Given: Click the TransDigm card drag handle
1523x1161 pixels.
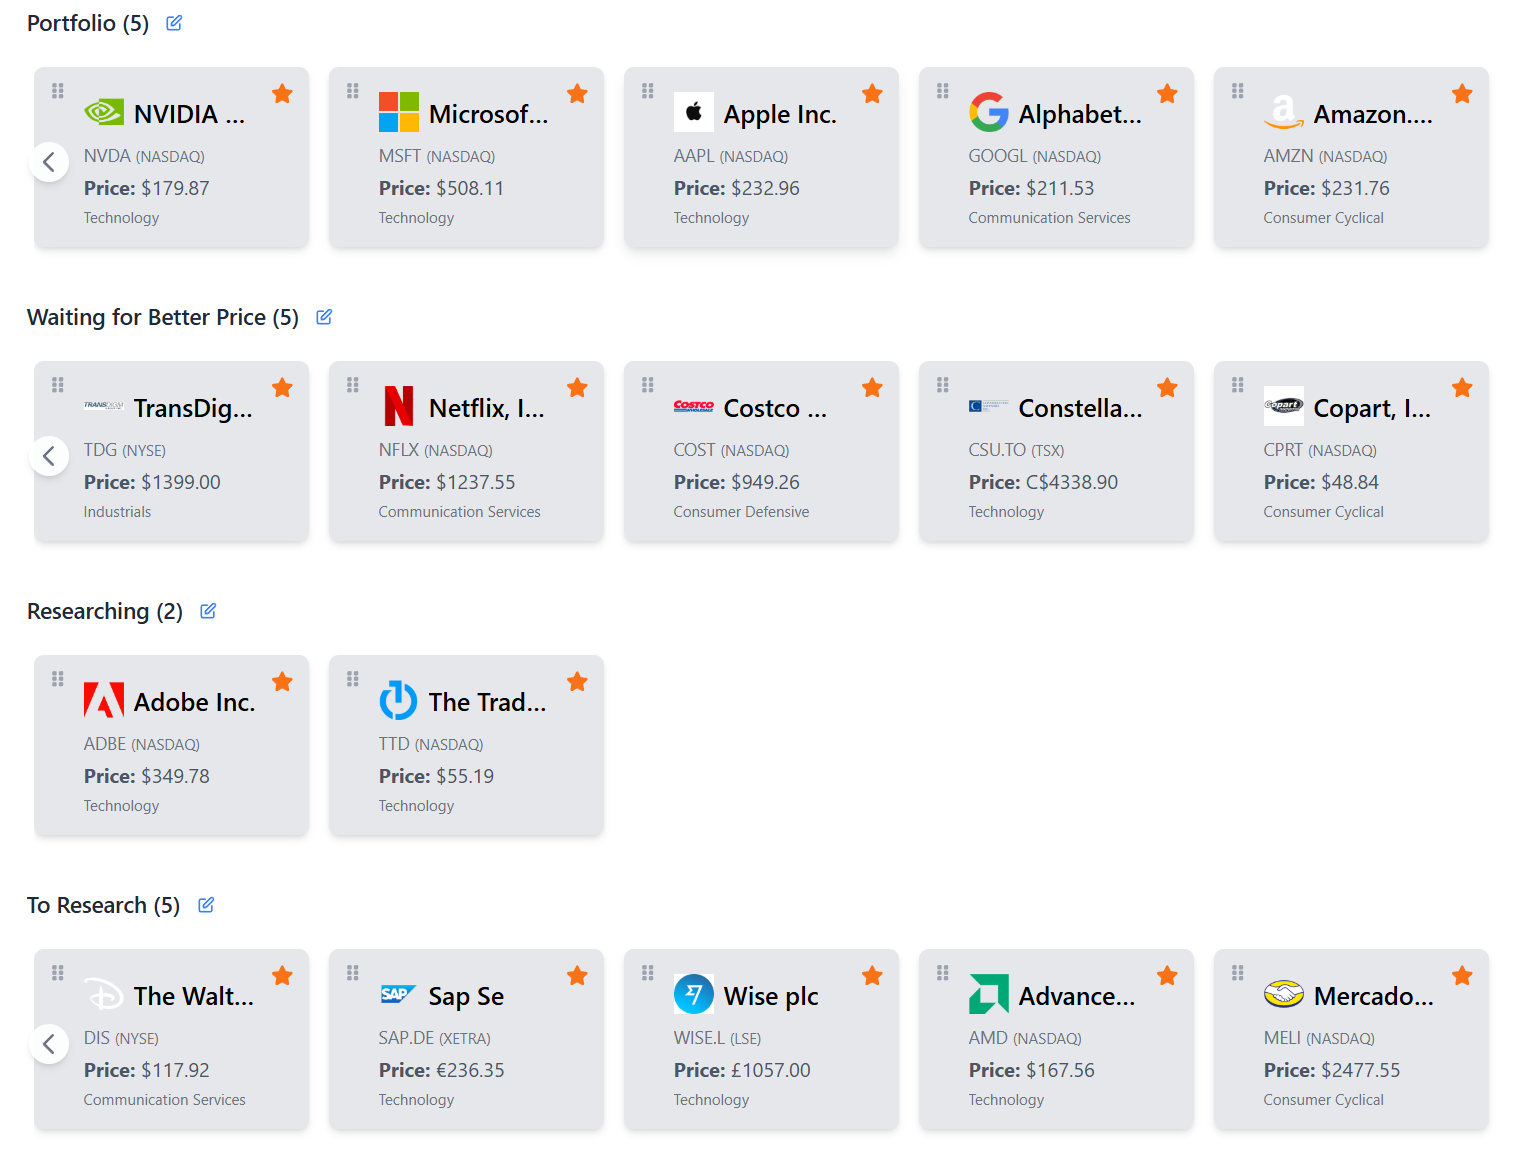Looking at the screenshot, I should pyautogui.click(x=58, y=385).
